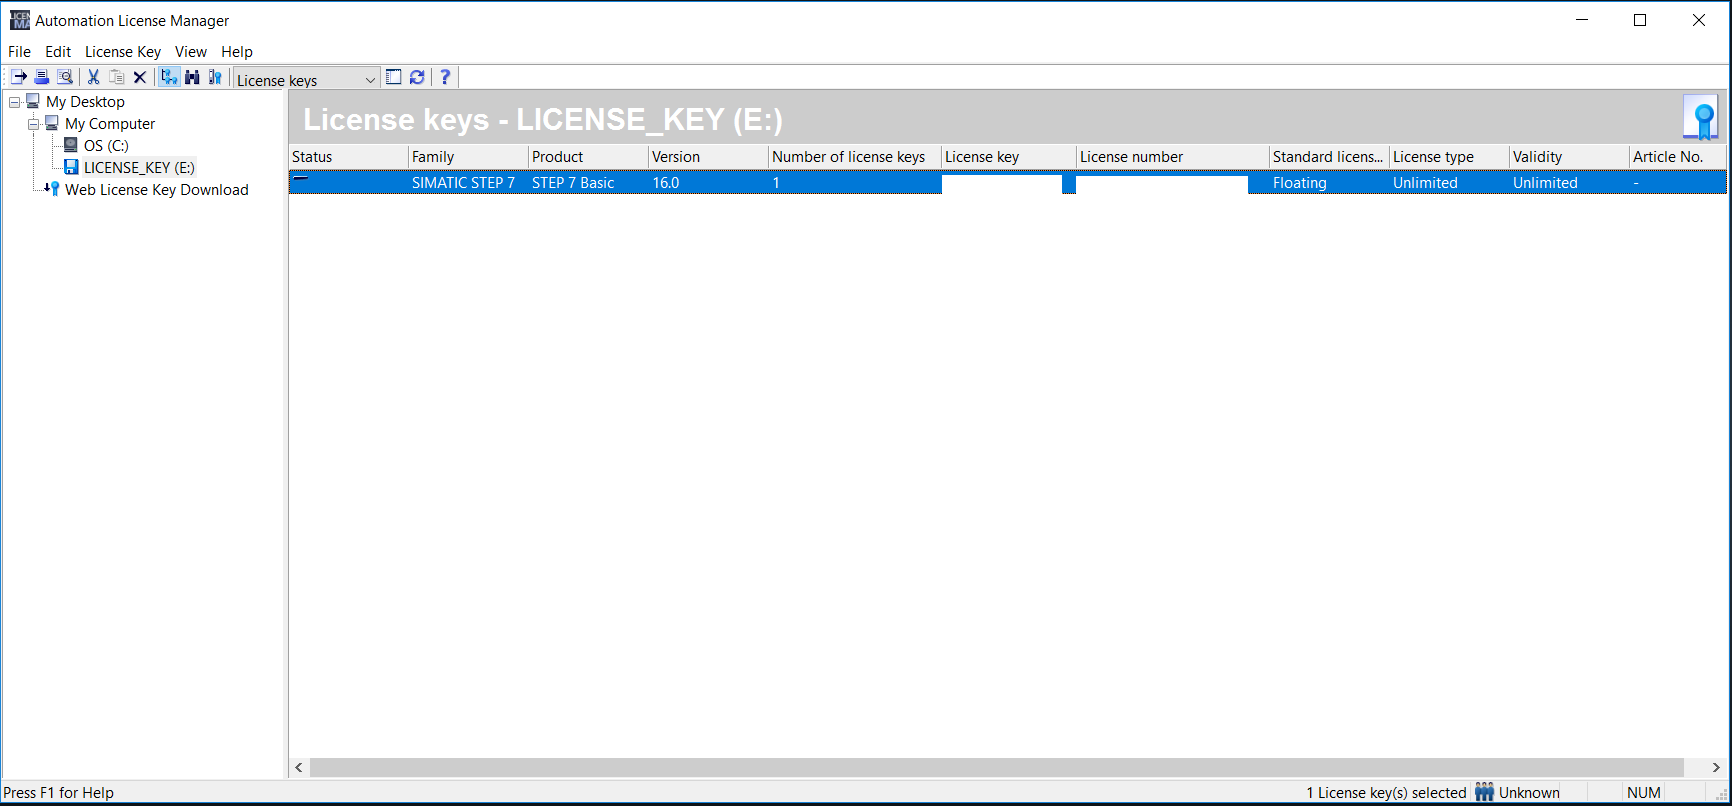Select My Desktop in the tree
Image resolution: width=1732 pixels, height=806 pixels.
coord(85,102)
